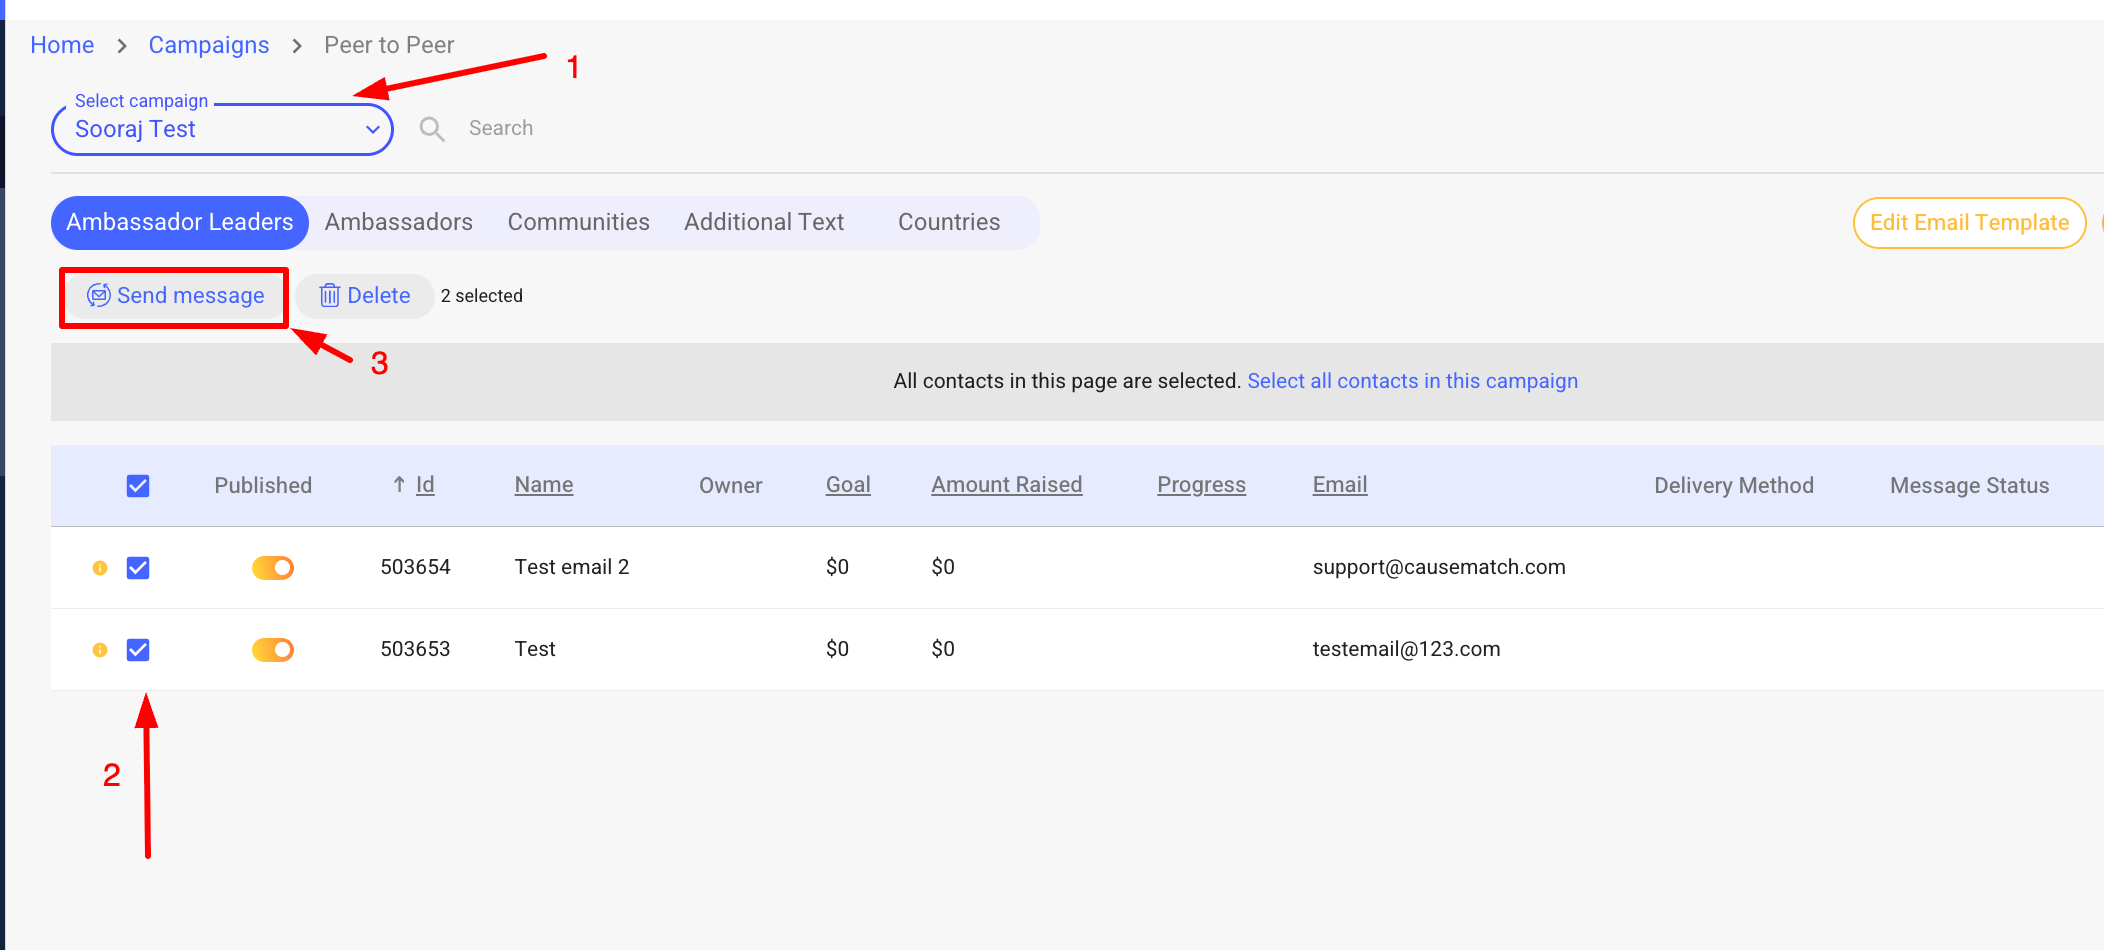Click breadcrumb chevron after Campaigns

tap(297, 46)
